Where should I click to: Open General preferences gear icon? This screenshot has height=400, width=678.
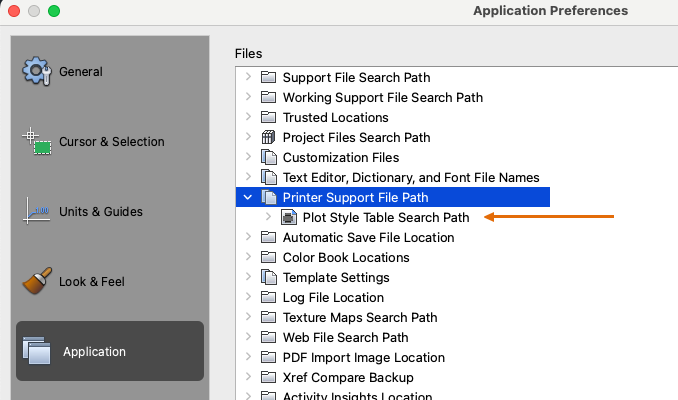[37, 72]
